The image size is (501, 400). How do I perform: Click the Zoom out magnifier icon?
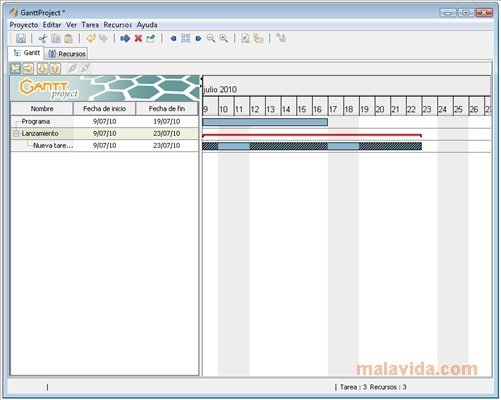pyautogui.click(x=211, y=38)
